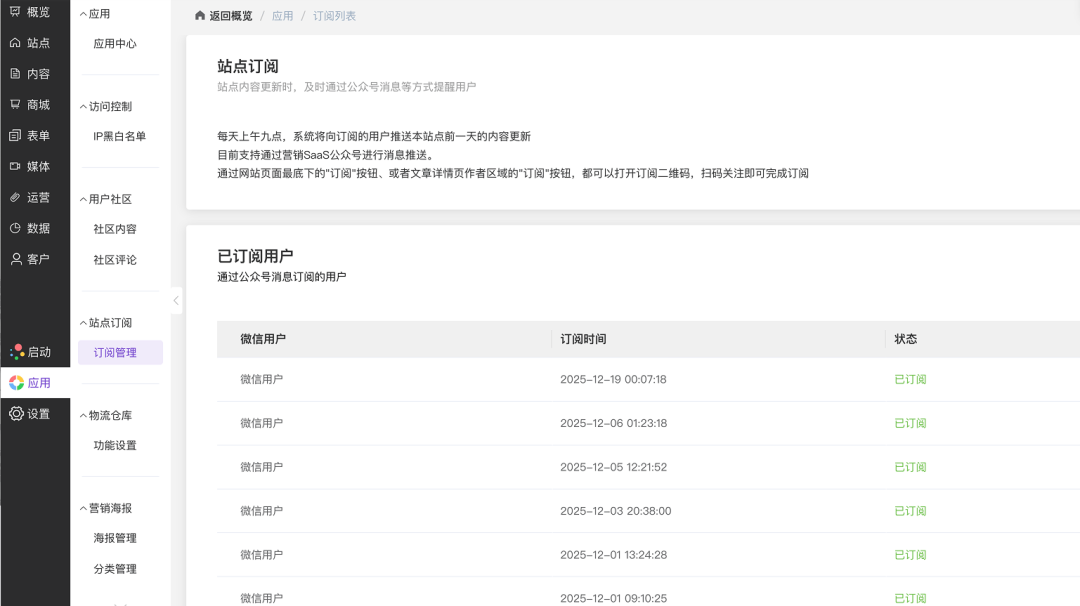
Task: Select subscription time 2025-12-06 01:23:18
Action: [x=613, y=423]
